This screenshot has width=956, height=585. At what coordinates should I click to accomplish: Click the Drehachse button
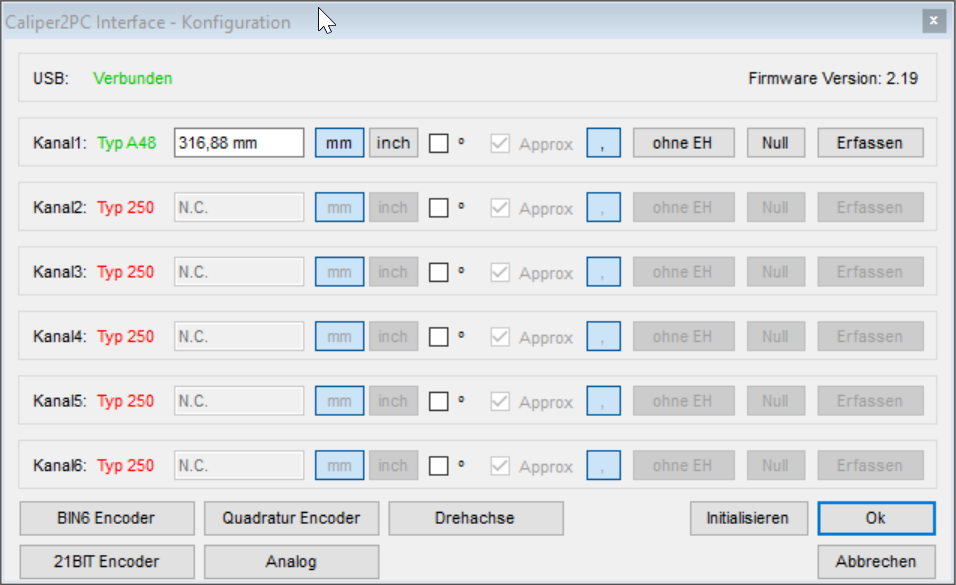[x=475, y=518]
